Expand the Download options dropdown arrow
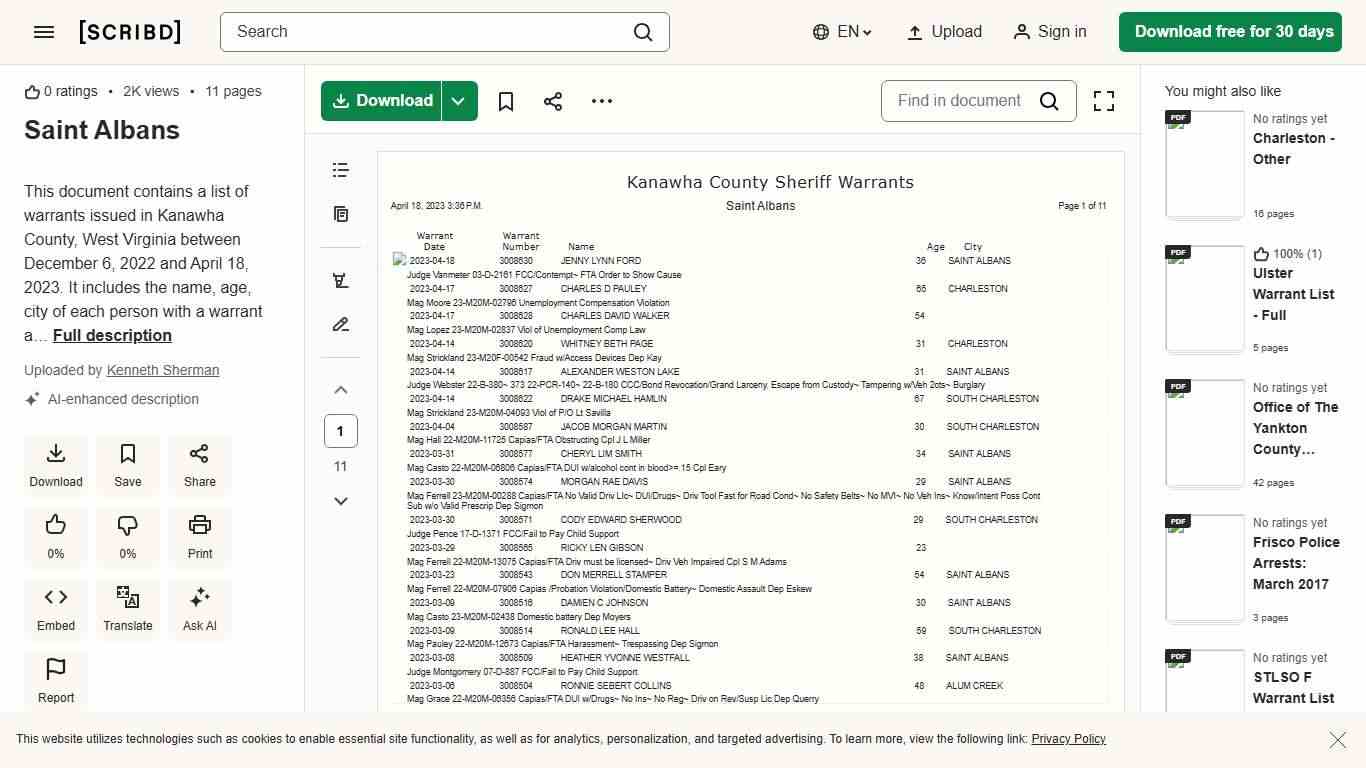The width and height of the screenshot is (1366, 768). pos(458,101)
